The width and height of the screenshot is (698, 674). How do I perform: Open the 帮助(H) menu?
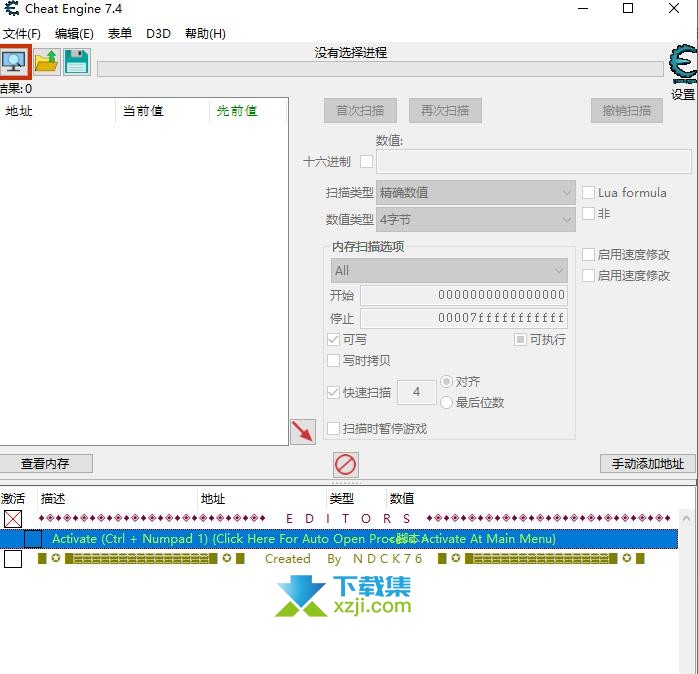coord(205,34)
